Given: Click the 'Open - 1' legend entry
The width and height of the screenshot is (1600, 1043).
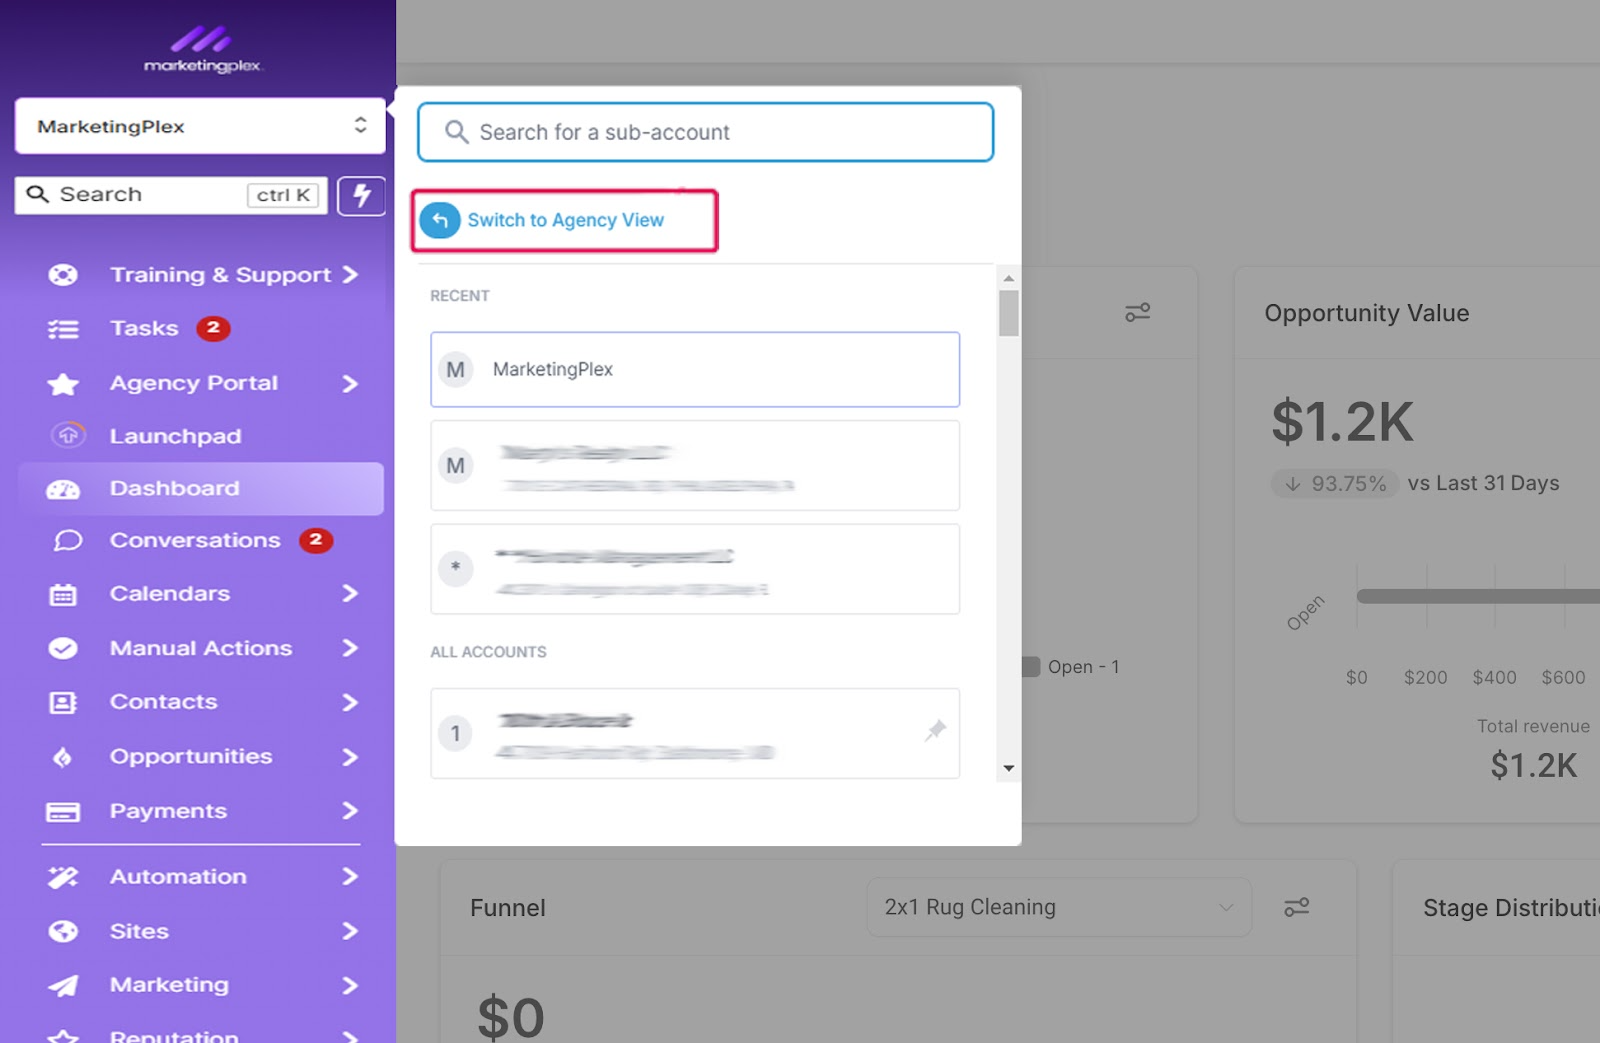Looking at the screenshot, I should [x=1071, y=667].
